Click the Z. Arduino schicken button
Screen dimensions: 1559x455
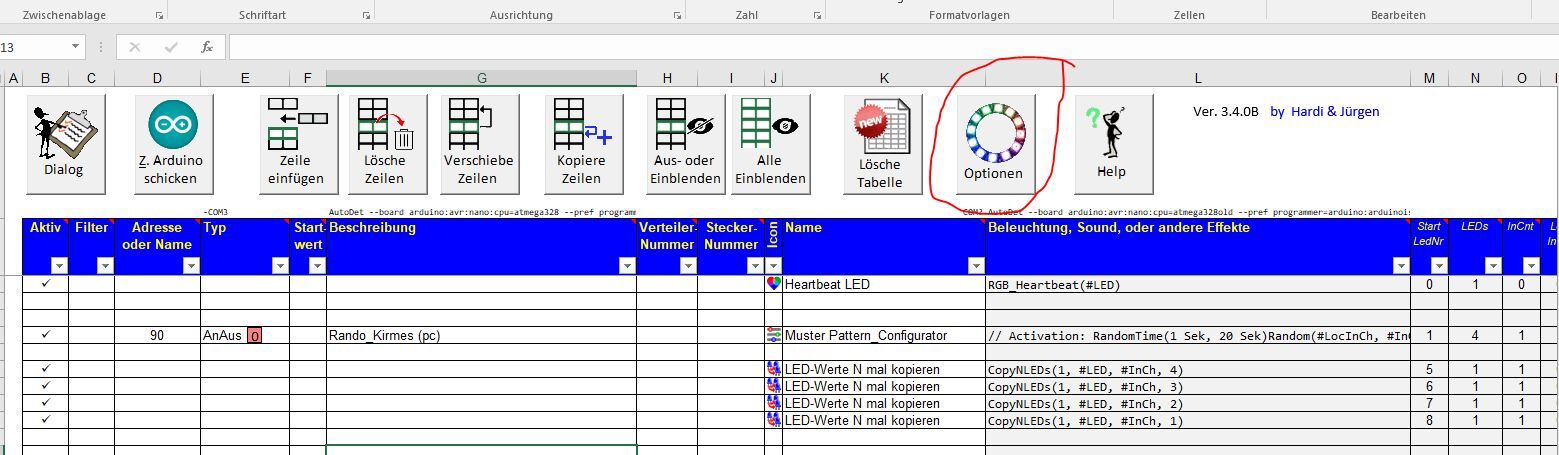tap(172, 144)
